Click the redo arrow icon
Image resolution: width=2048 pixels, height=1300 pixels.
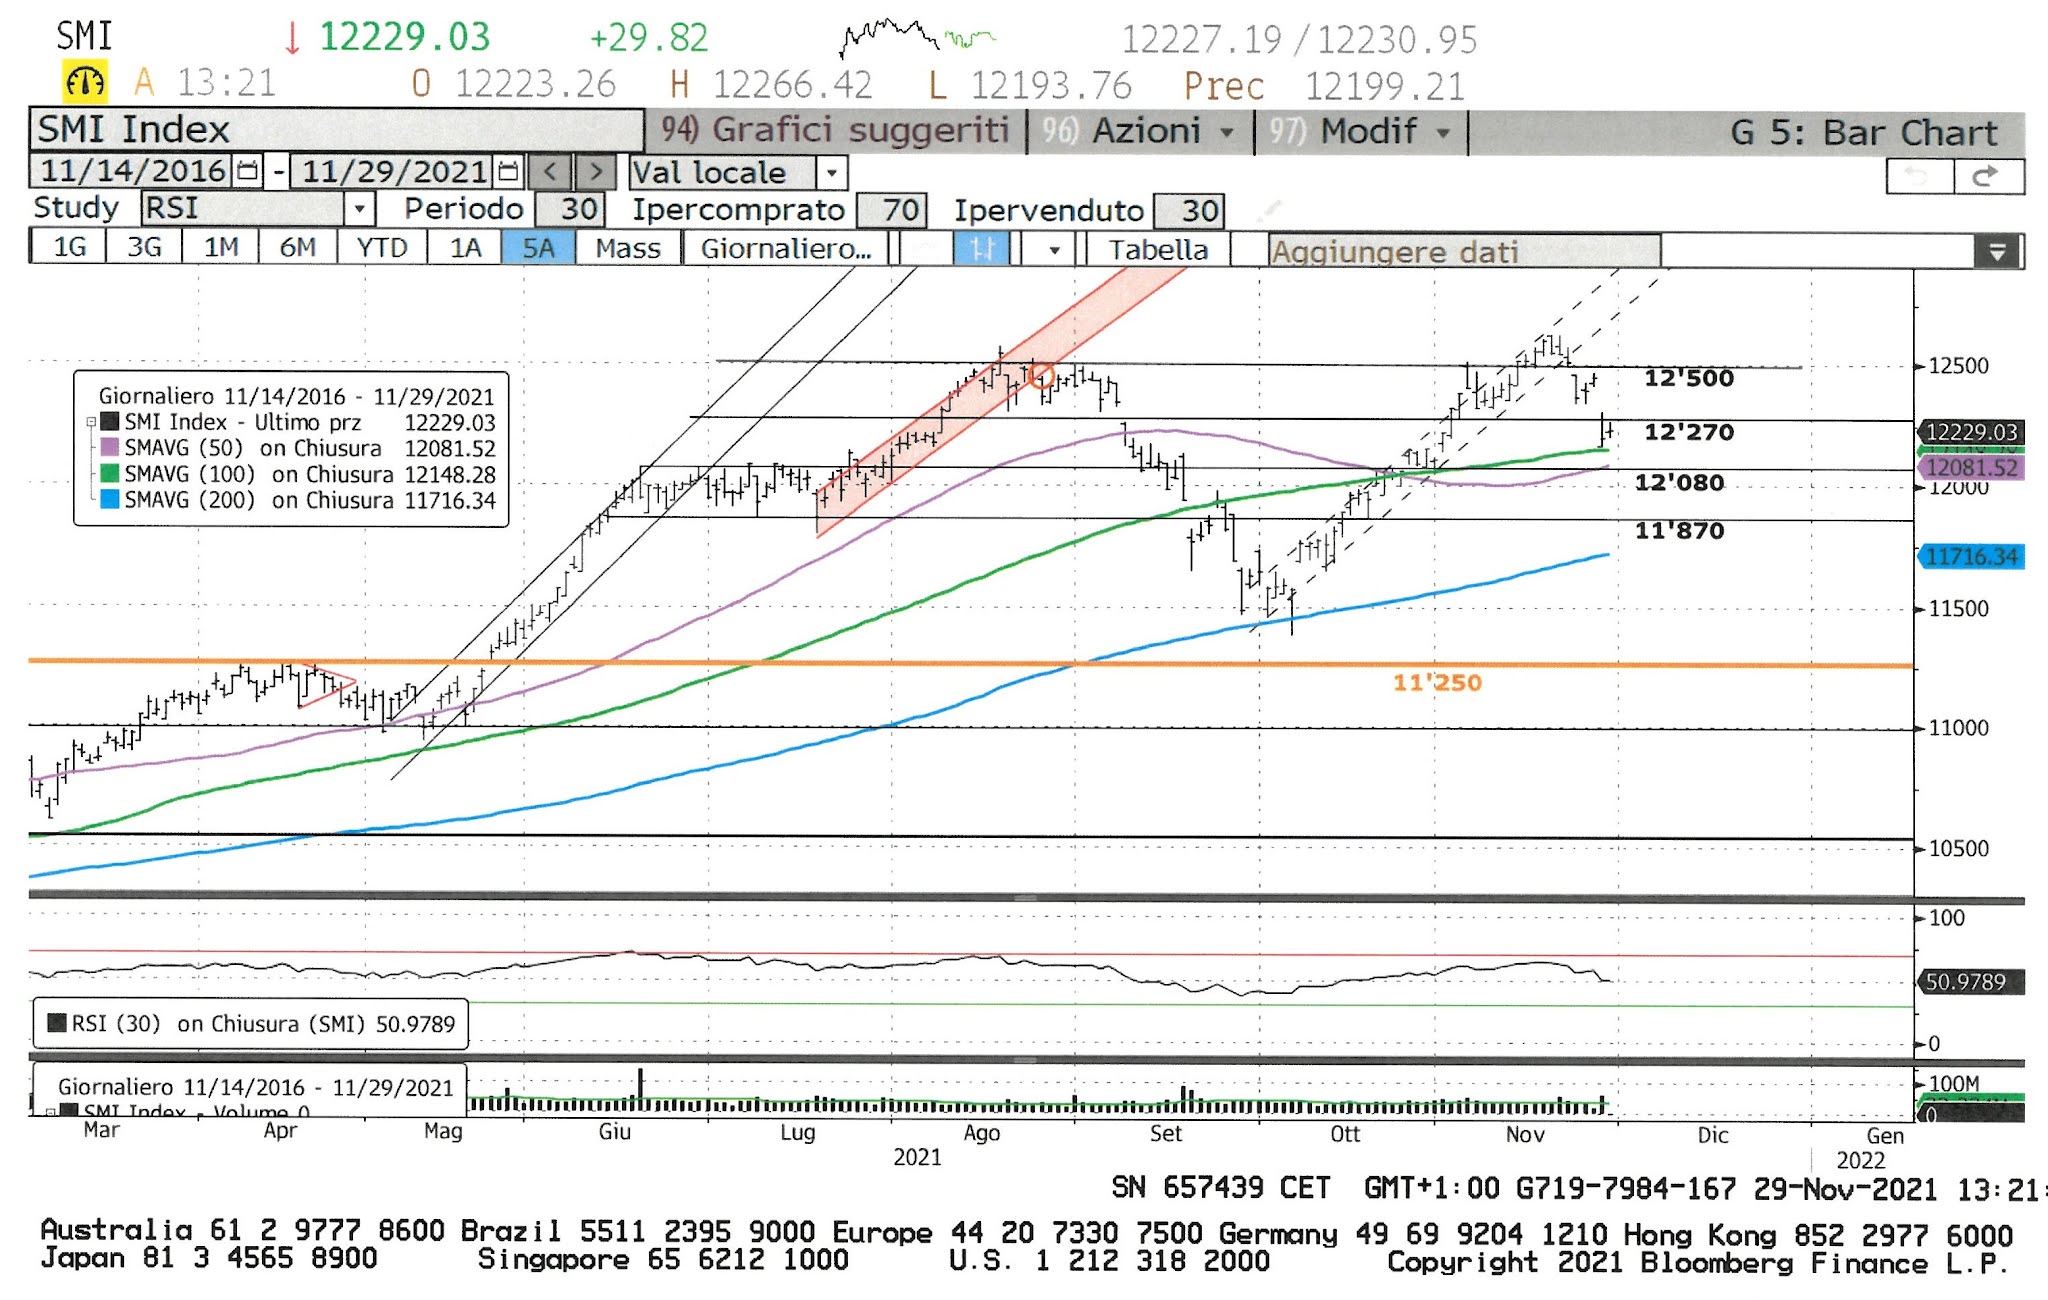pyautogui.click(x=1987, y=176)
